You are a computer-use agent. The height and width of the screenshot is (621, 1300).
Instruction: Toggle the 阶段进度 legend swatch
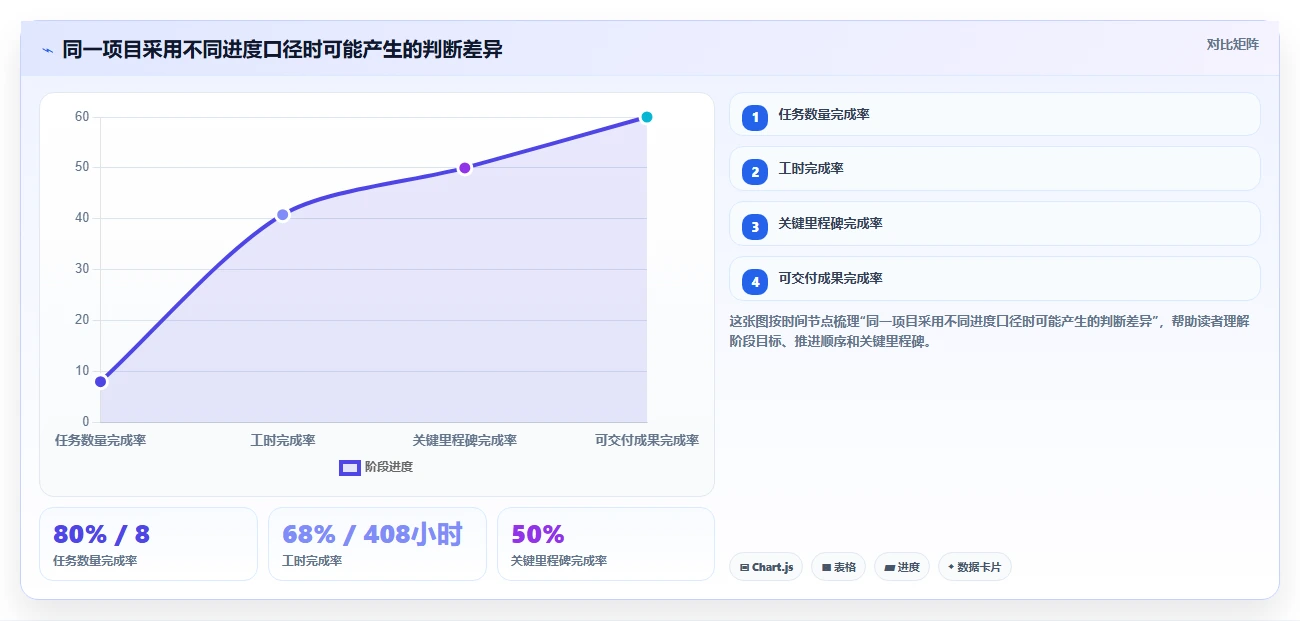350,467
